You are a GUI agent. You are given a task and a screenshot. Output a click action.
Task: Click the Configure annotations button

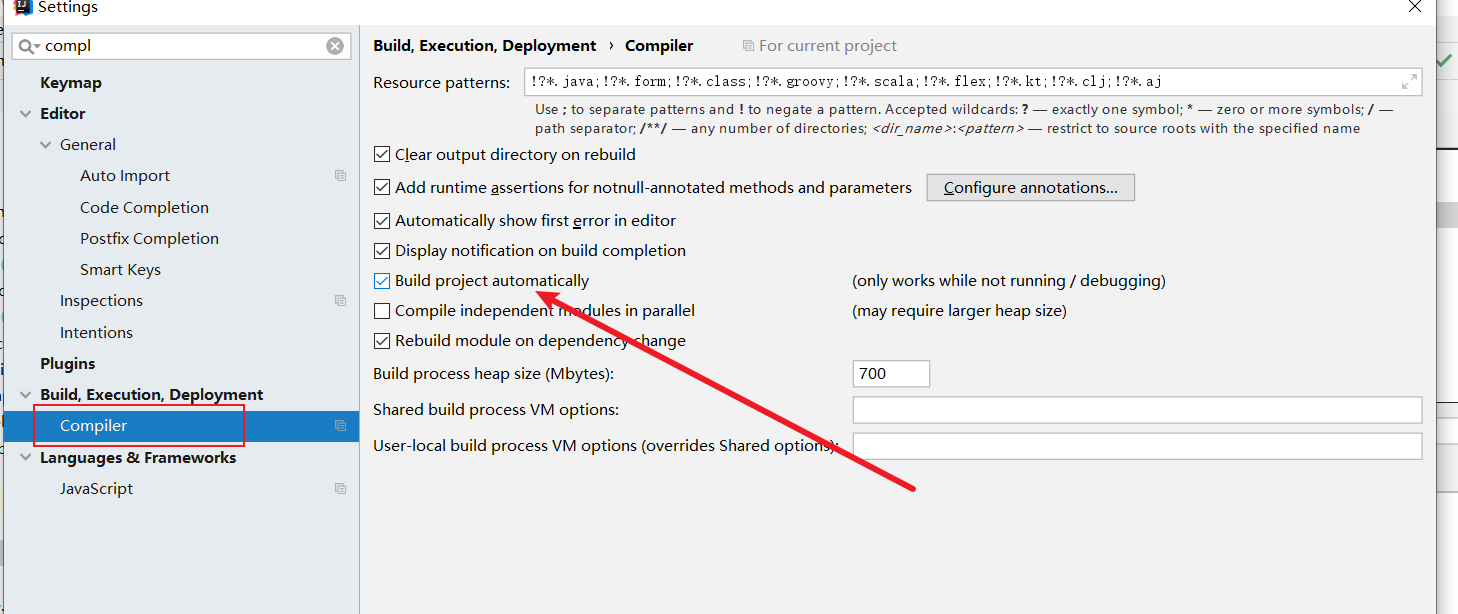tap(1030, 188)
